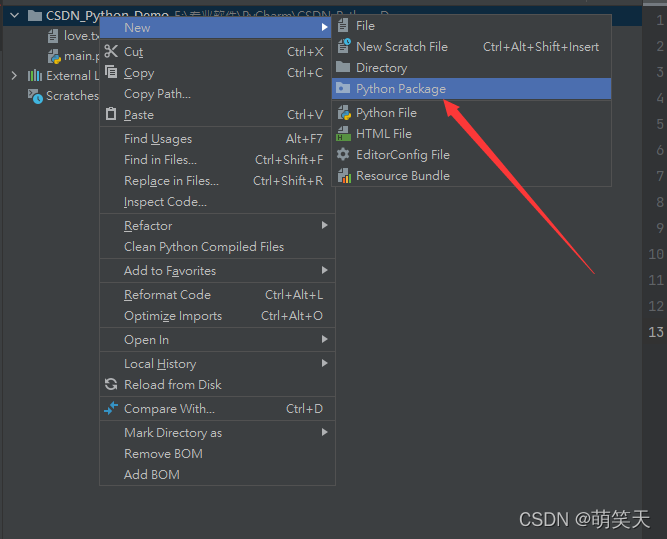Select the Scratches tree row label
The height and width of the screenshot is (539, 667).
tap(72, 96)
